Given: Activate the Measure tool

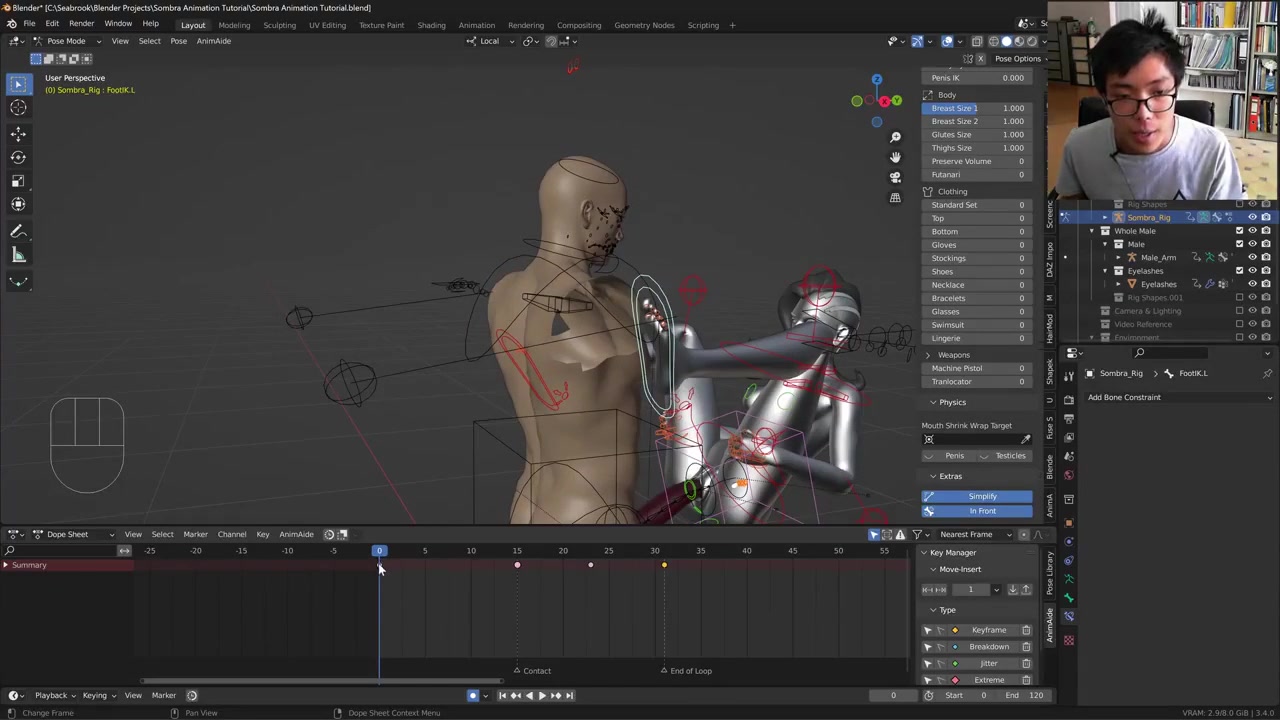Looking at the screenshot, I should [18, 255].
